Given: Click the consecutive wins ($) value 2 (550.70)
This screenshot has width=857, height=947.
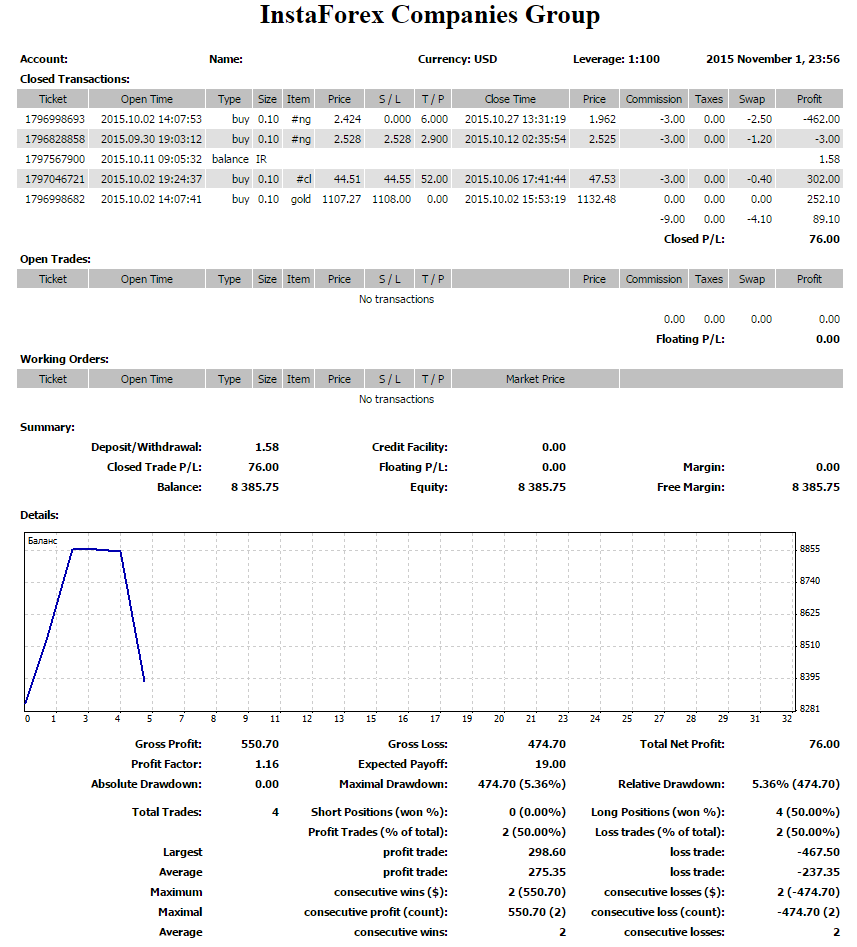Looking at the screenshot, I should click(x=537, y=892).
